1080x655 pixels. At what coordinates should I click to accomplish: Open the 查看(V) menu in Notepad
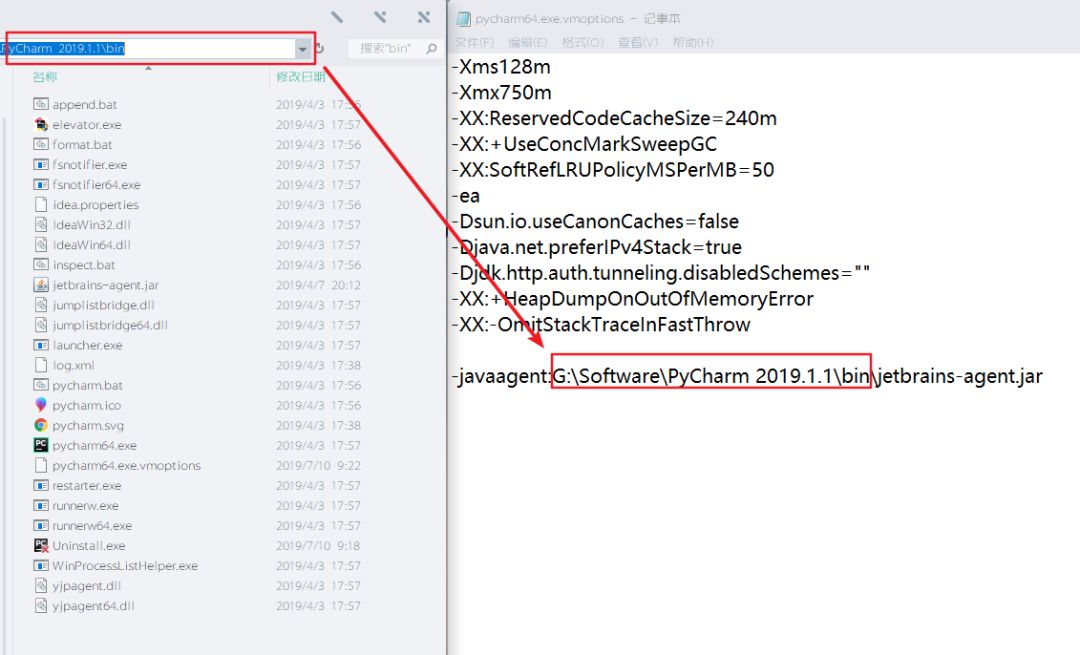[x=638, y=42]
